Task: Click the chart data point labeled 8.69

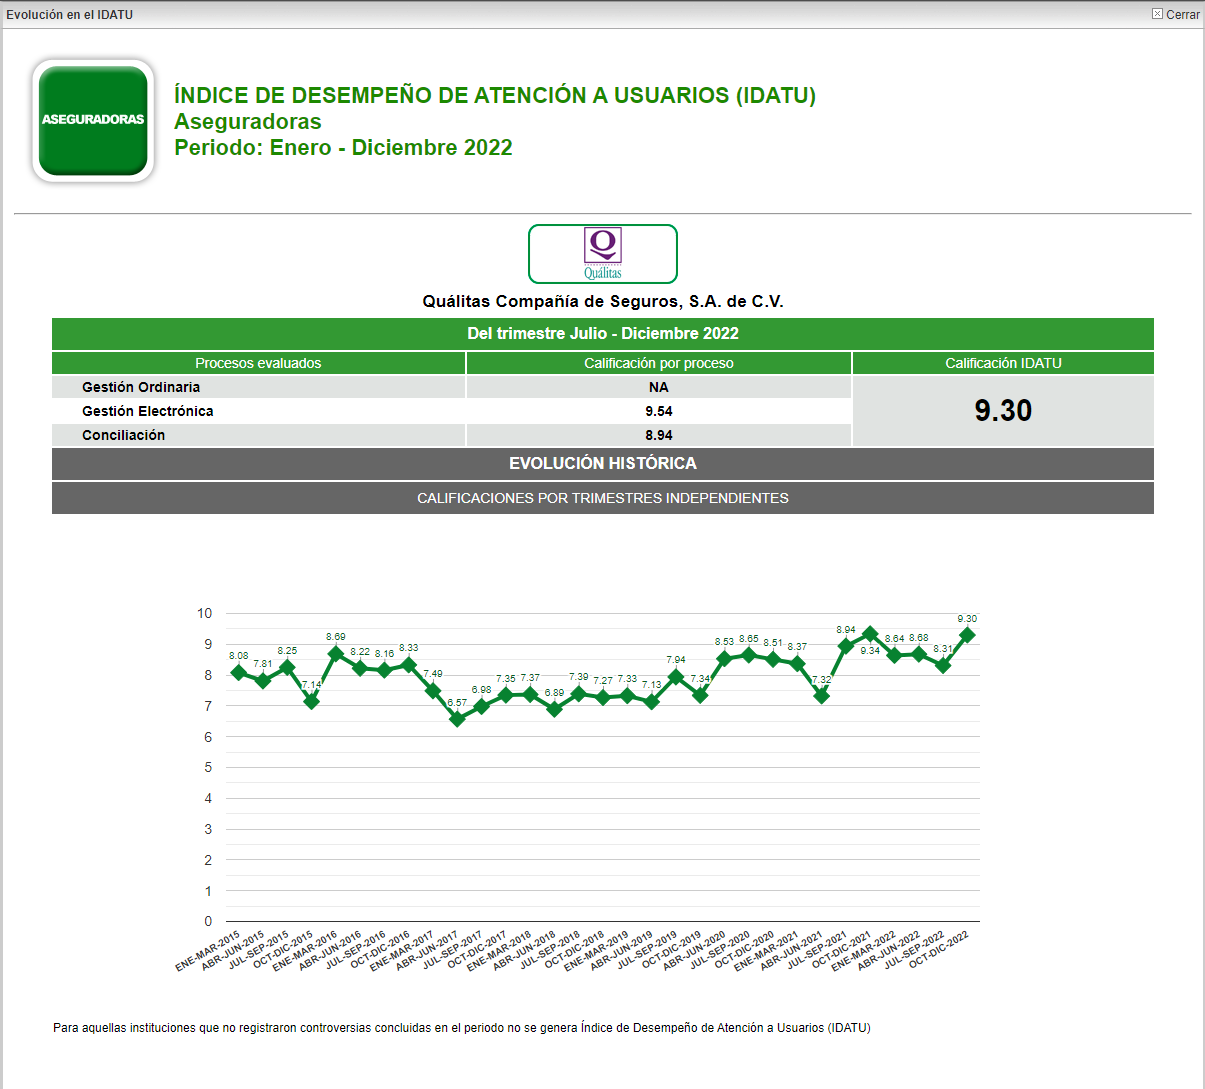Action: tap(336, 654)
